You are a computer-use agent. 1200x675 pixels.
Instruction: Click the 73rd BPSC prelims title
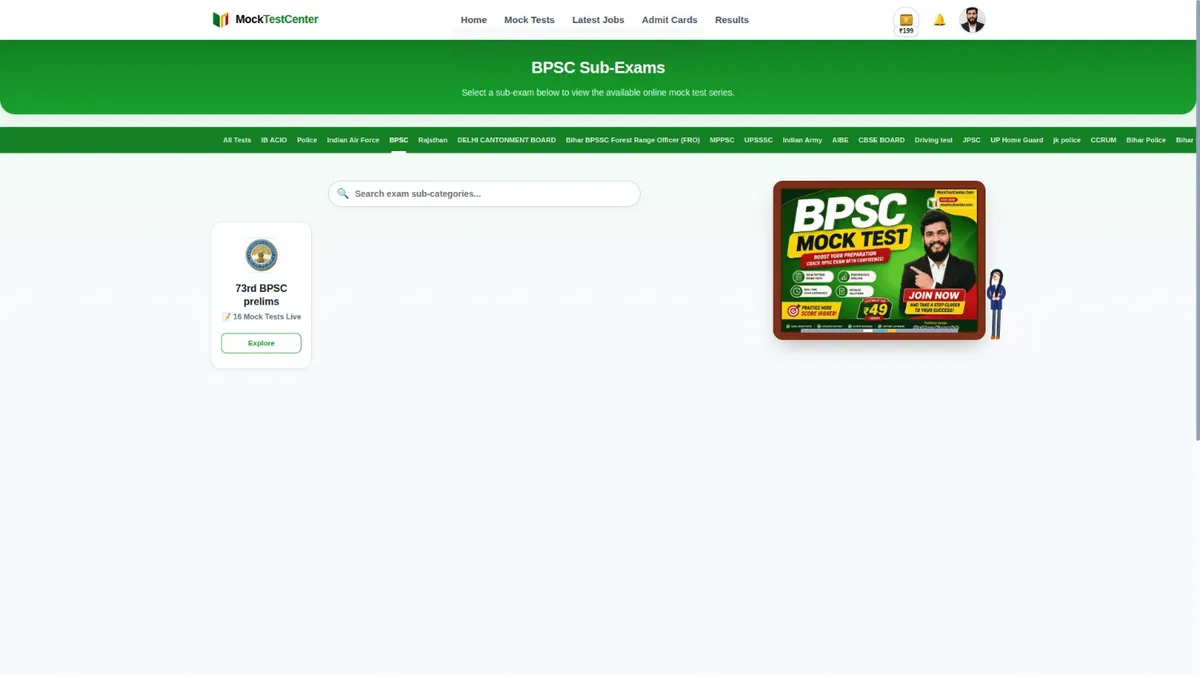pos(261,295)
